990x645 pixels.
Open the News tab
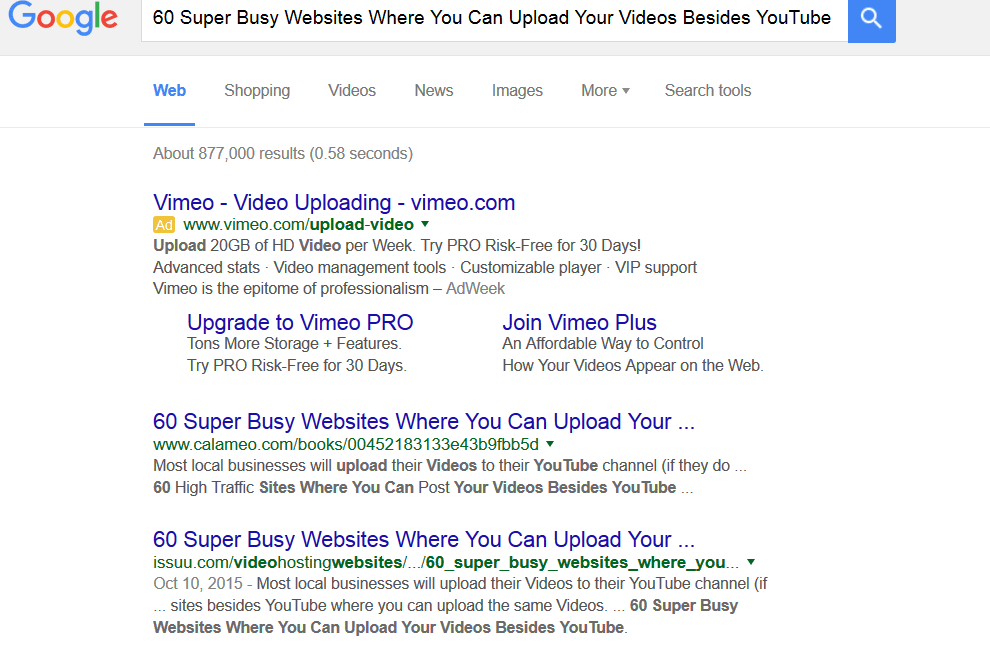coord(434,90)
